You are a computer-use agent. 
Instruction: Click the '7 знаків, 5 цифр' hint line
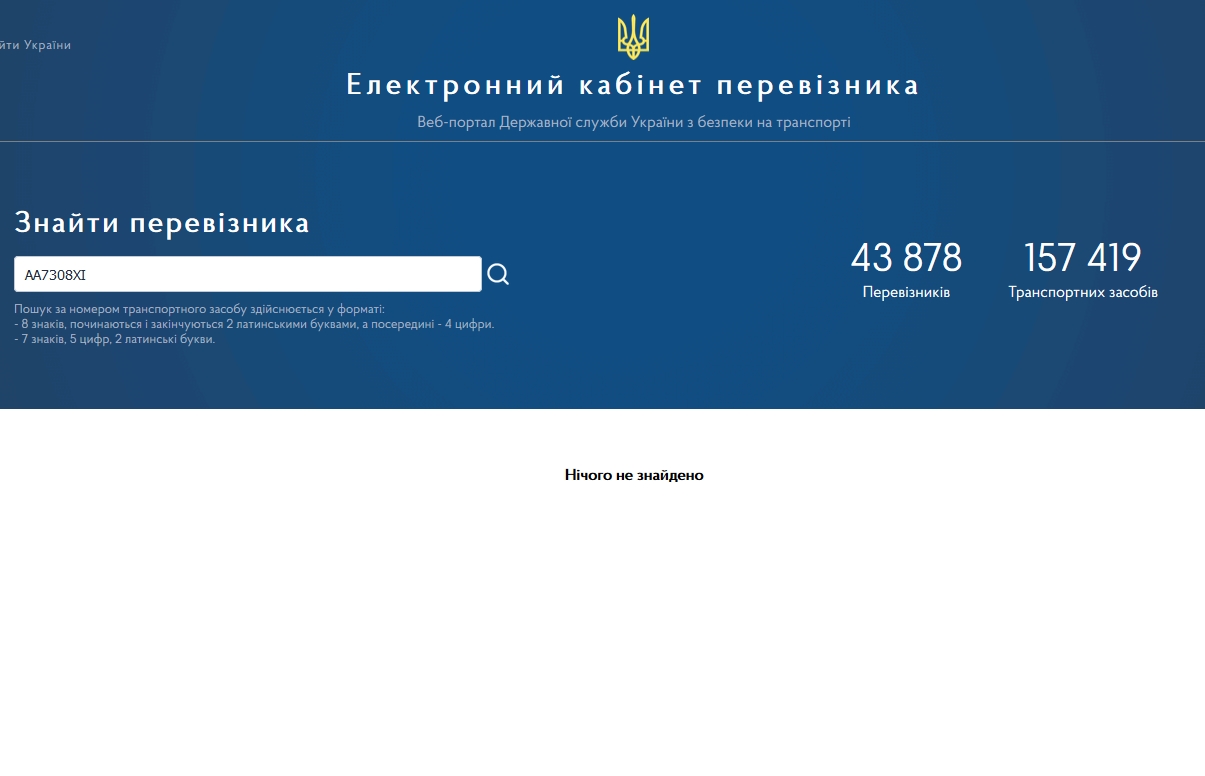[x=115, y=339]
